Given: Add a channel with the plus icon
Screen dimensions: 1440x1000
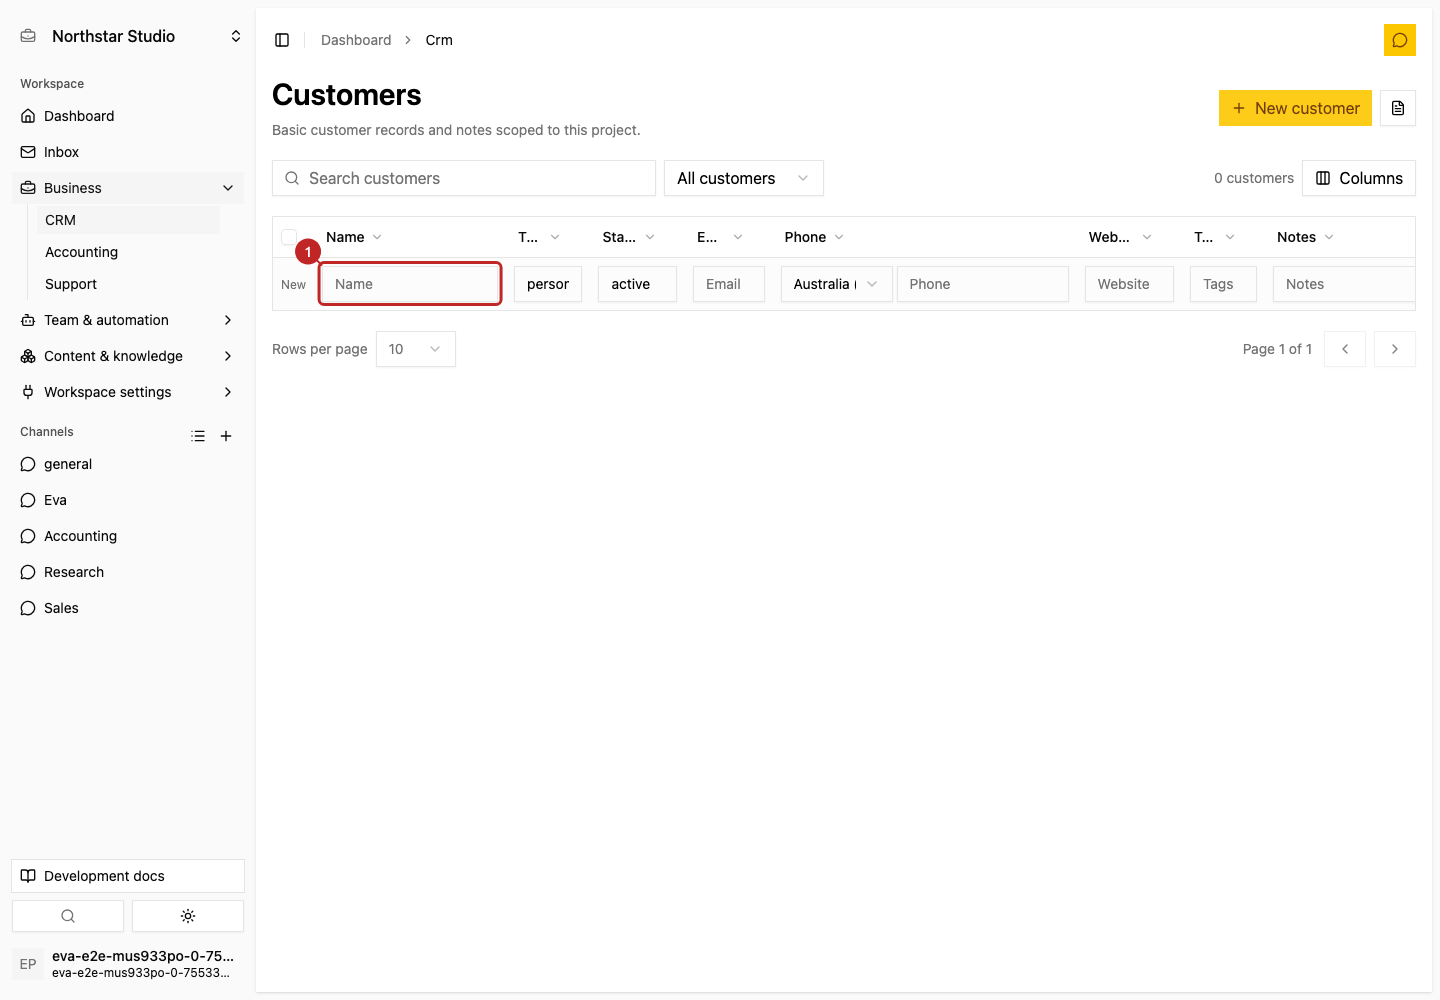Looking at the screenshot, I should coord(226,436).
